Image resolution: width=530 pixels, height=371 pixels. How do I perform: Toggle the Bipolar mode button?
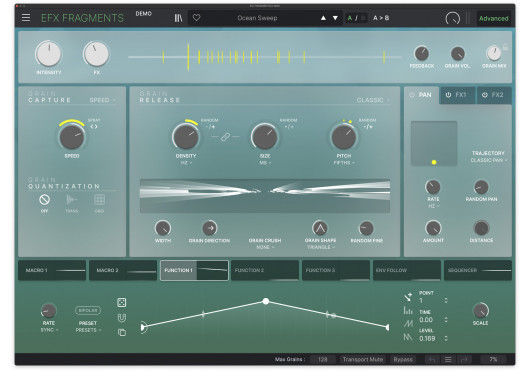pos(88,310)
